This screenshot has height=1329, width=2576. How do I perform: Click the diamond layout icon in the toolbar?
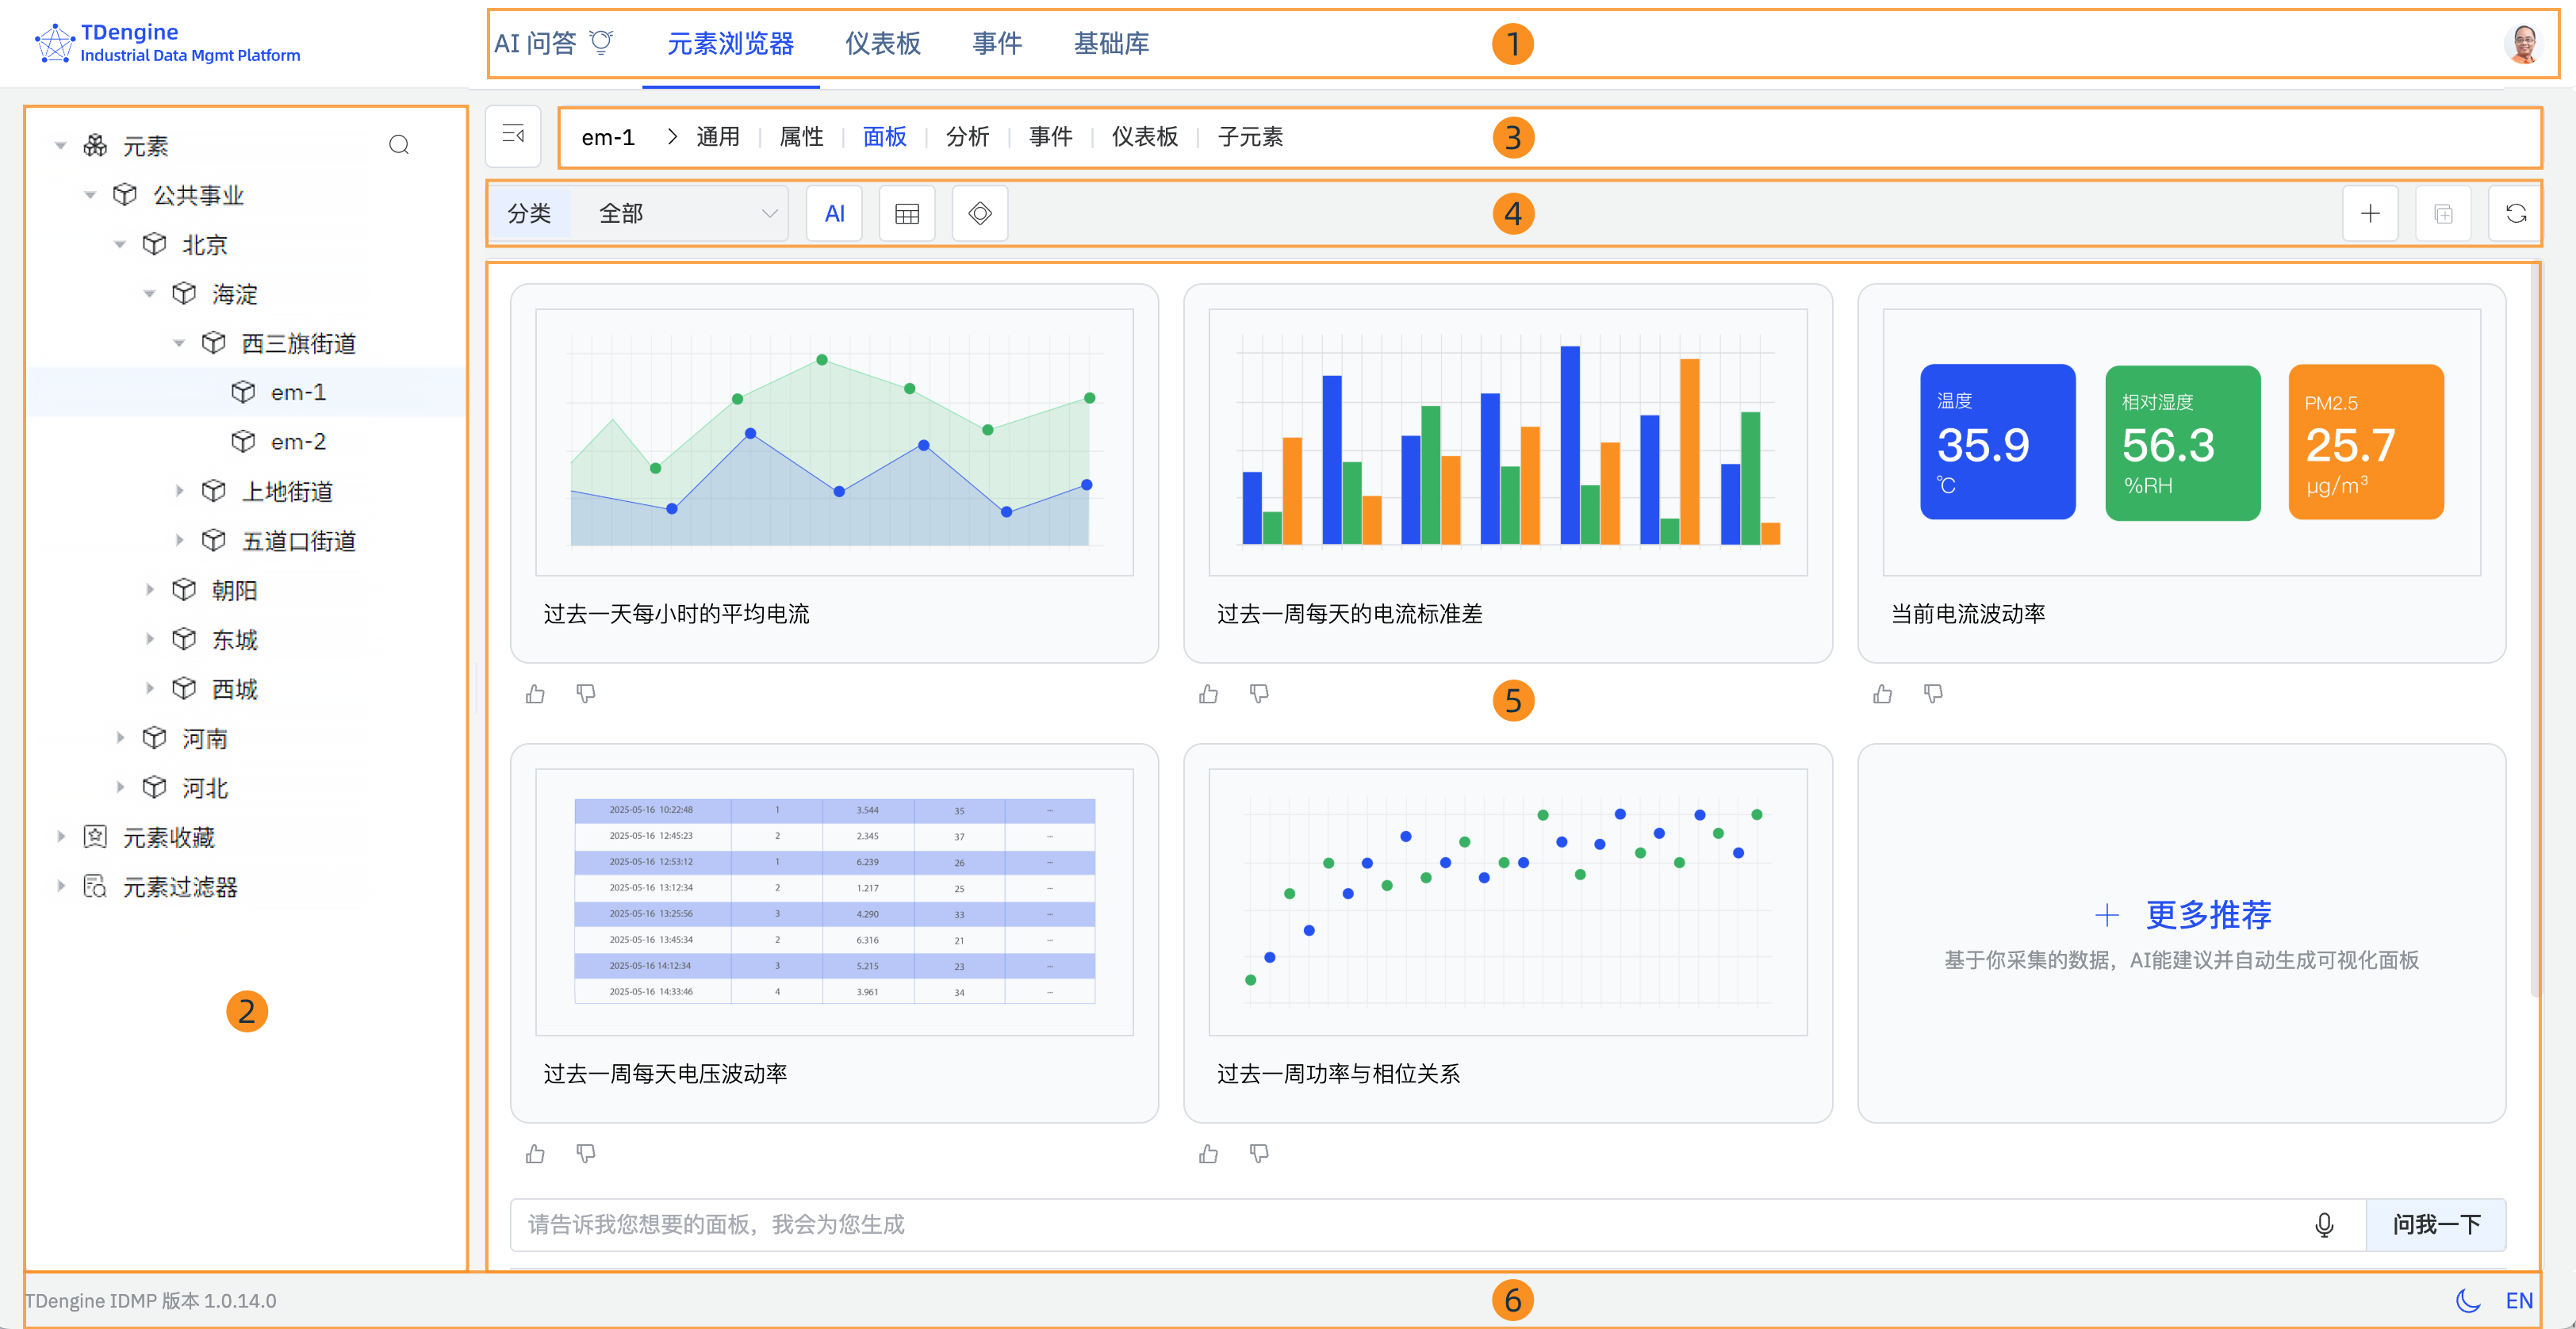(x=979, y=212)
